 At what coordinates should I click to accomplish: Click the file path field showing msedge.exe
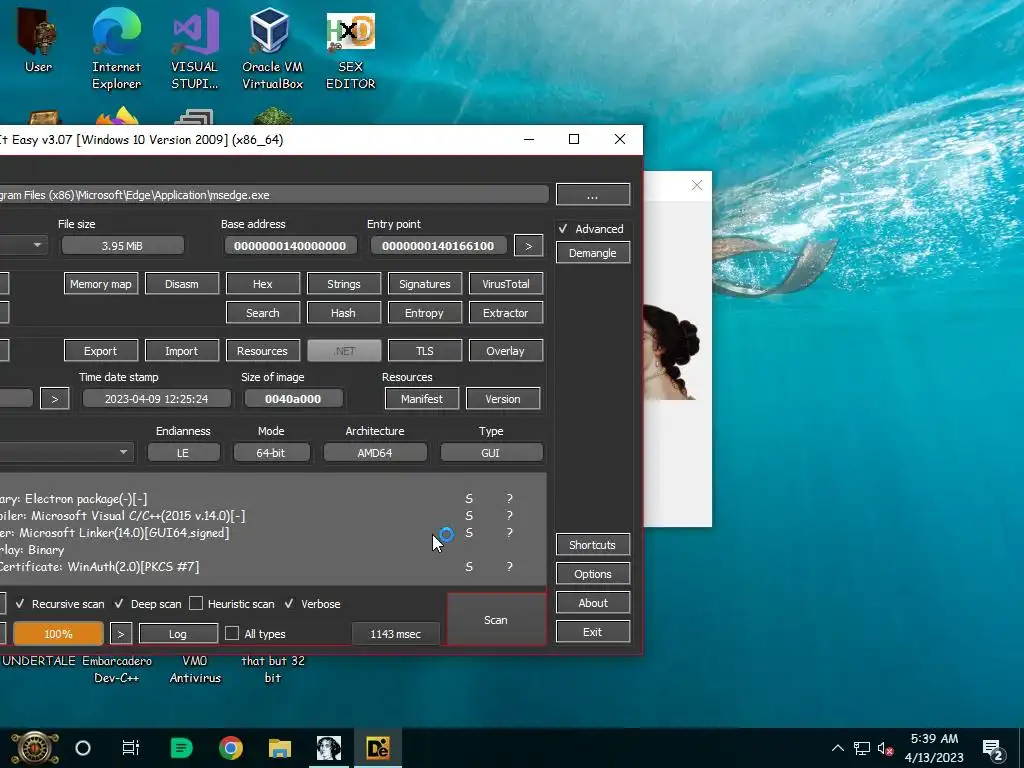coord(274,195)
